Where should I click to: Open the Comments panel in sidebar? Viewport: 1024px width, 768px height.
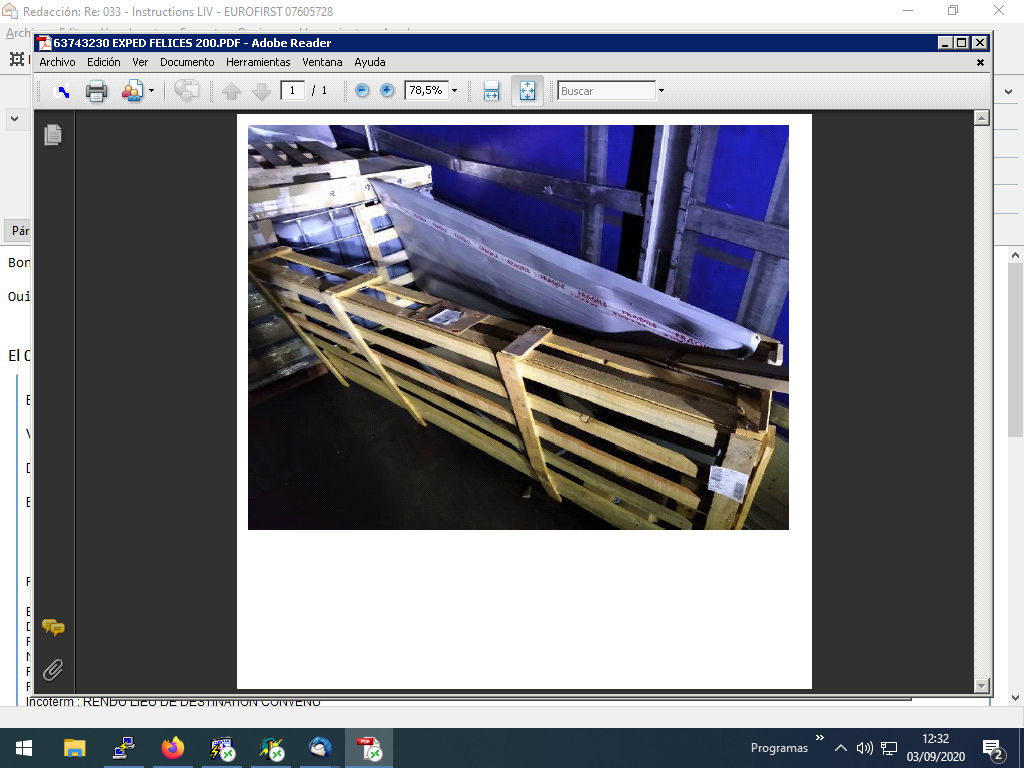53,628
